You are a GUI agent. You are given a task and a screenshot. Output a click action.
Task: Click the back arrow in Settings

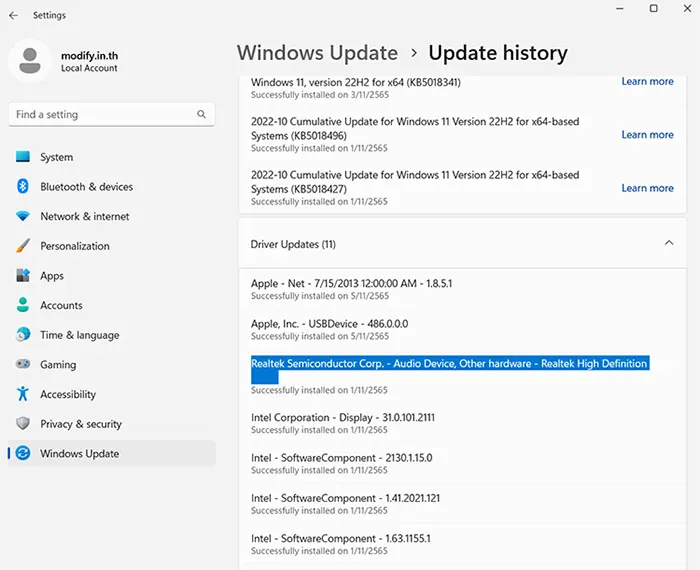pos(14,15)
